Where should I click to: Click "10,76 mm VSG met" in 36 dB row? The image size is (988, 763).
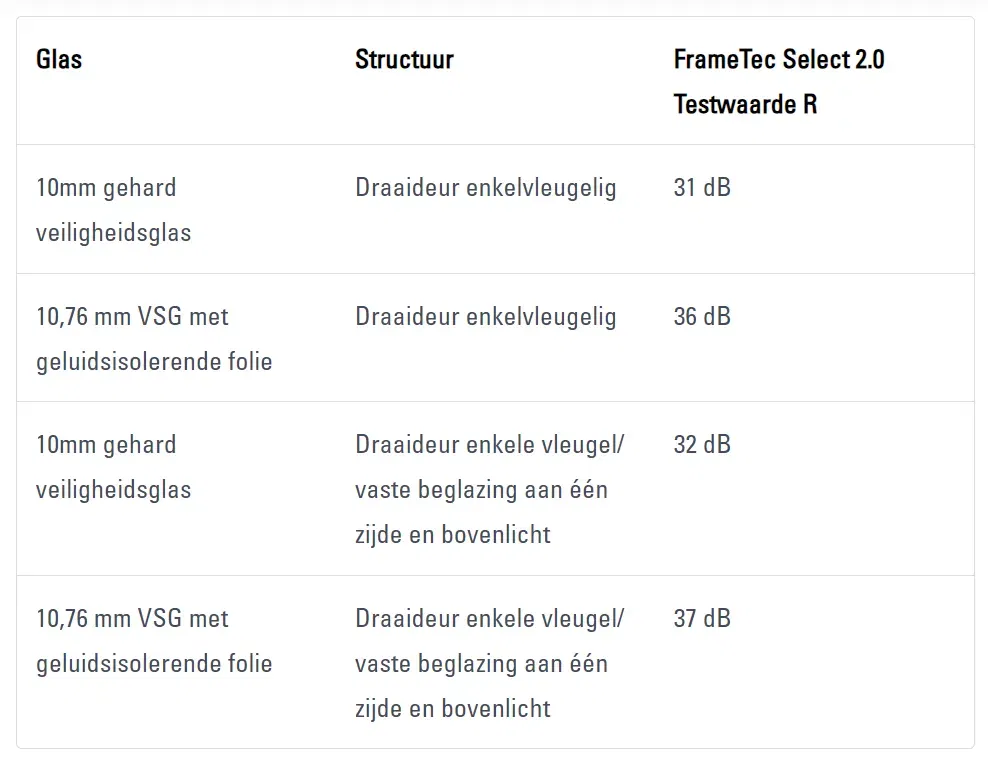pos(132,317)
